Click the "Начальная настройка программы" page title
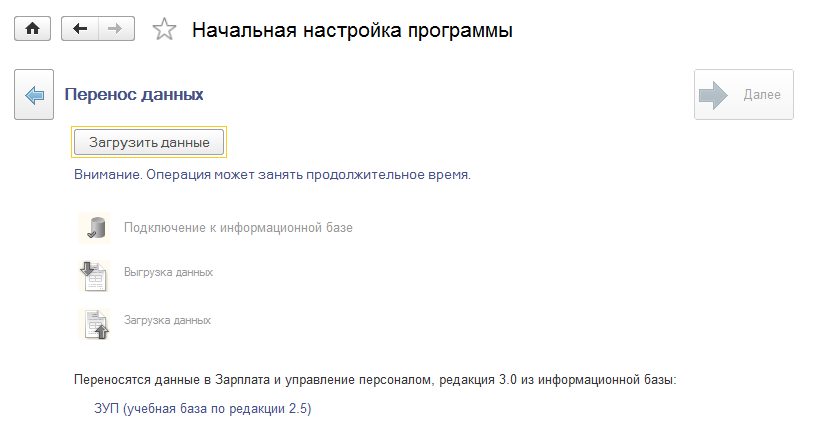Image resolution: width=815 pixels, height=430 pixels. [352, 30]
